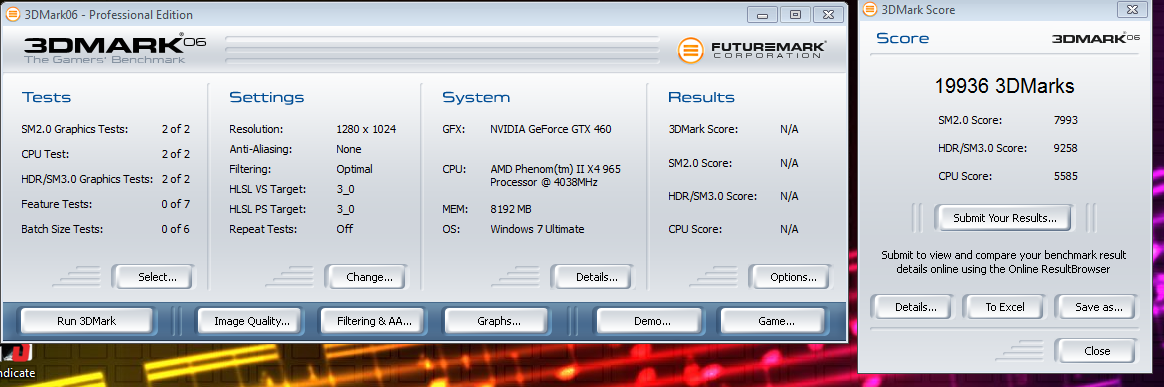The image size is (1164, 387).
Task: Click HDR/SM3.0 Graphics Tests label
Action: click(88, 179)
